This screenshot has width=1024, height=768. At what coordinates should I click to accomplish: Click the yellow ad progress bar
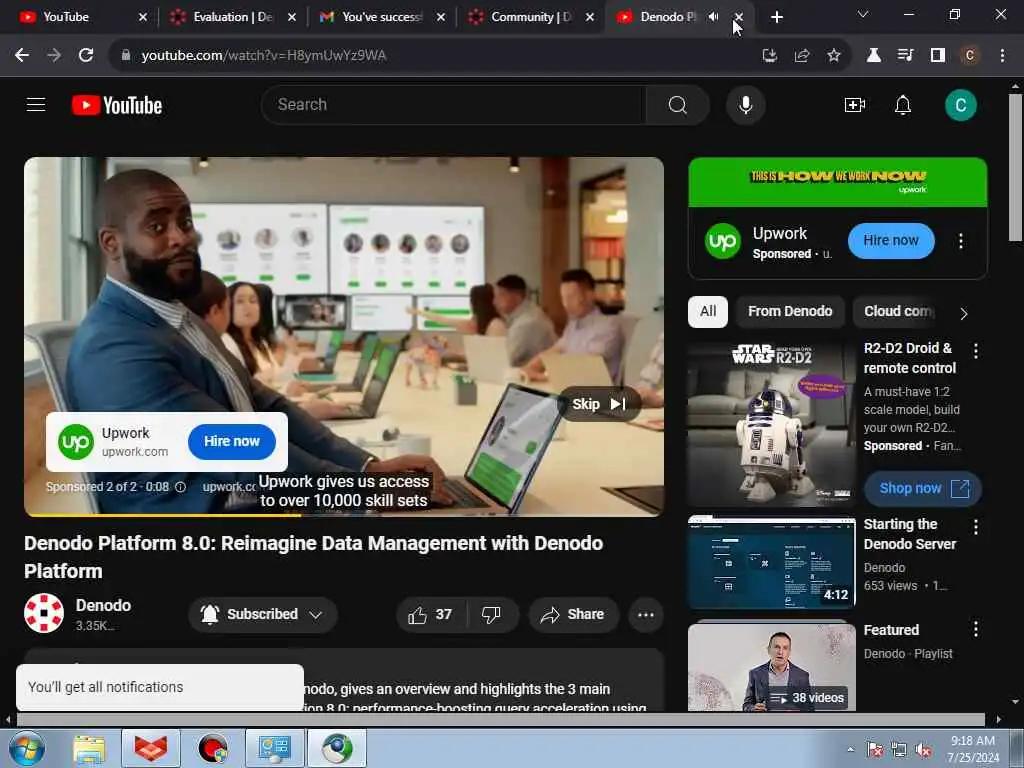162,515
